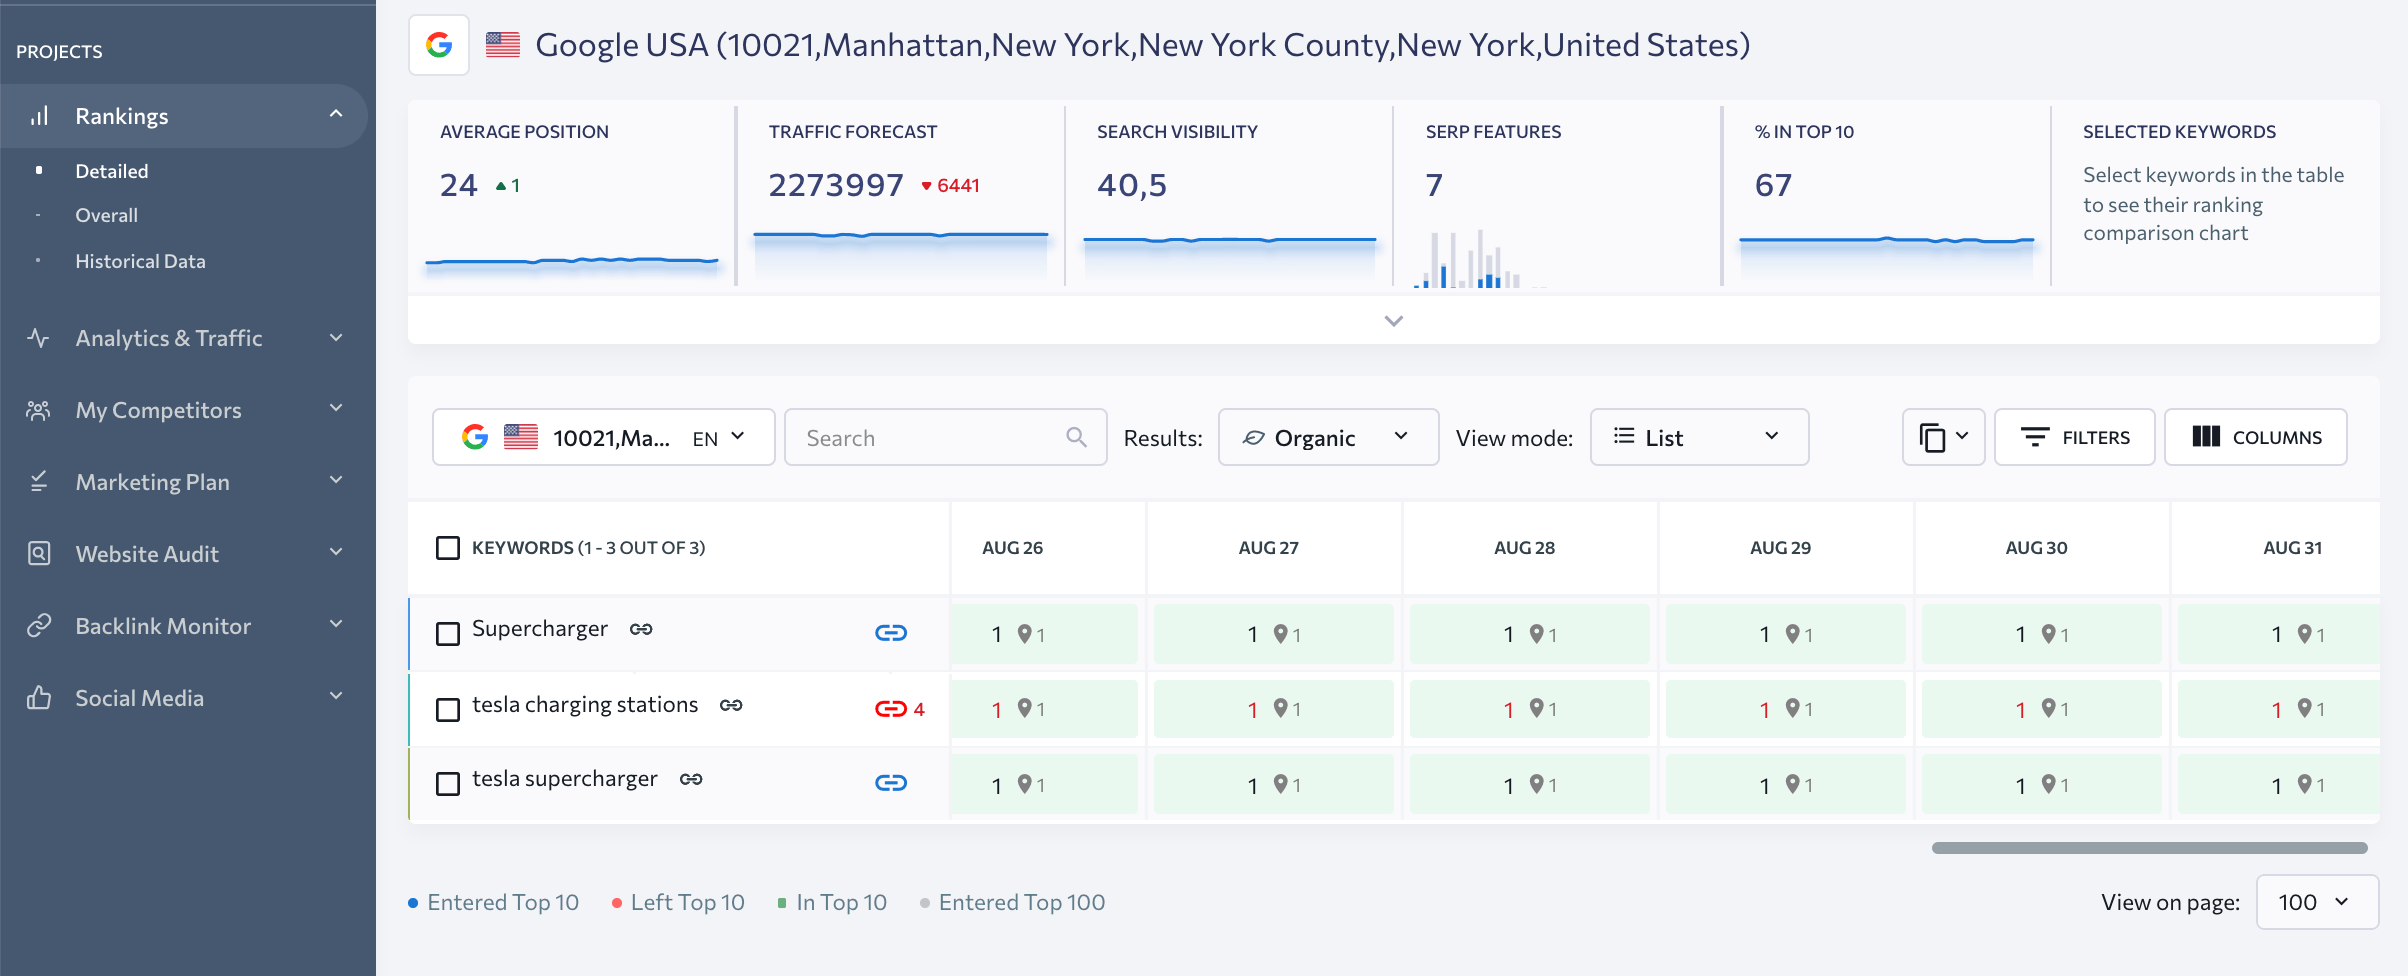Expand Analytics & Traffic chevron
Image resolution: width=2408 pixels, height=976 pixels.
pos(336,338)
